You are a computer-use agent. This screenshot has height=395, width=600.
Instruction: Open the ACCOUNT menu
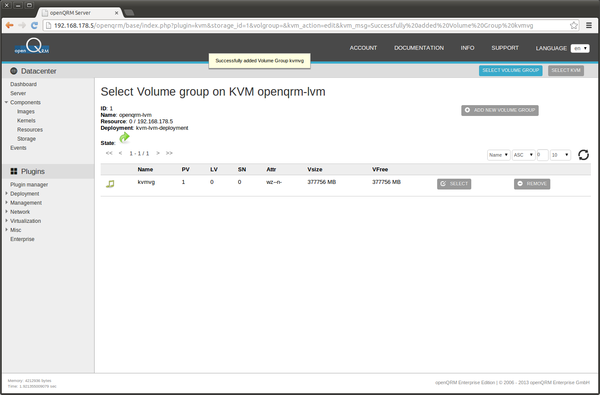(x=363, y=48)
